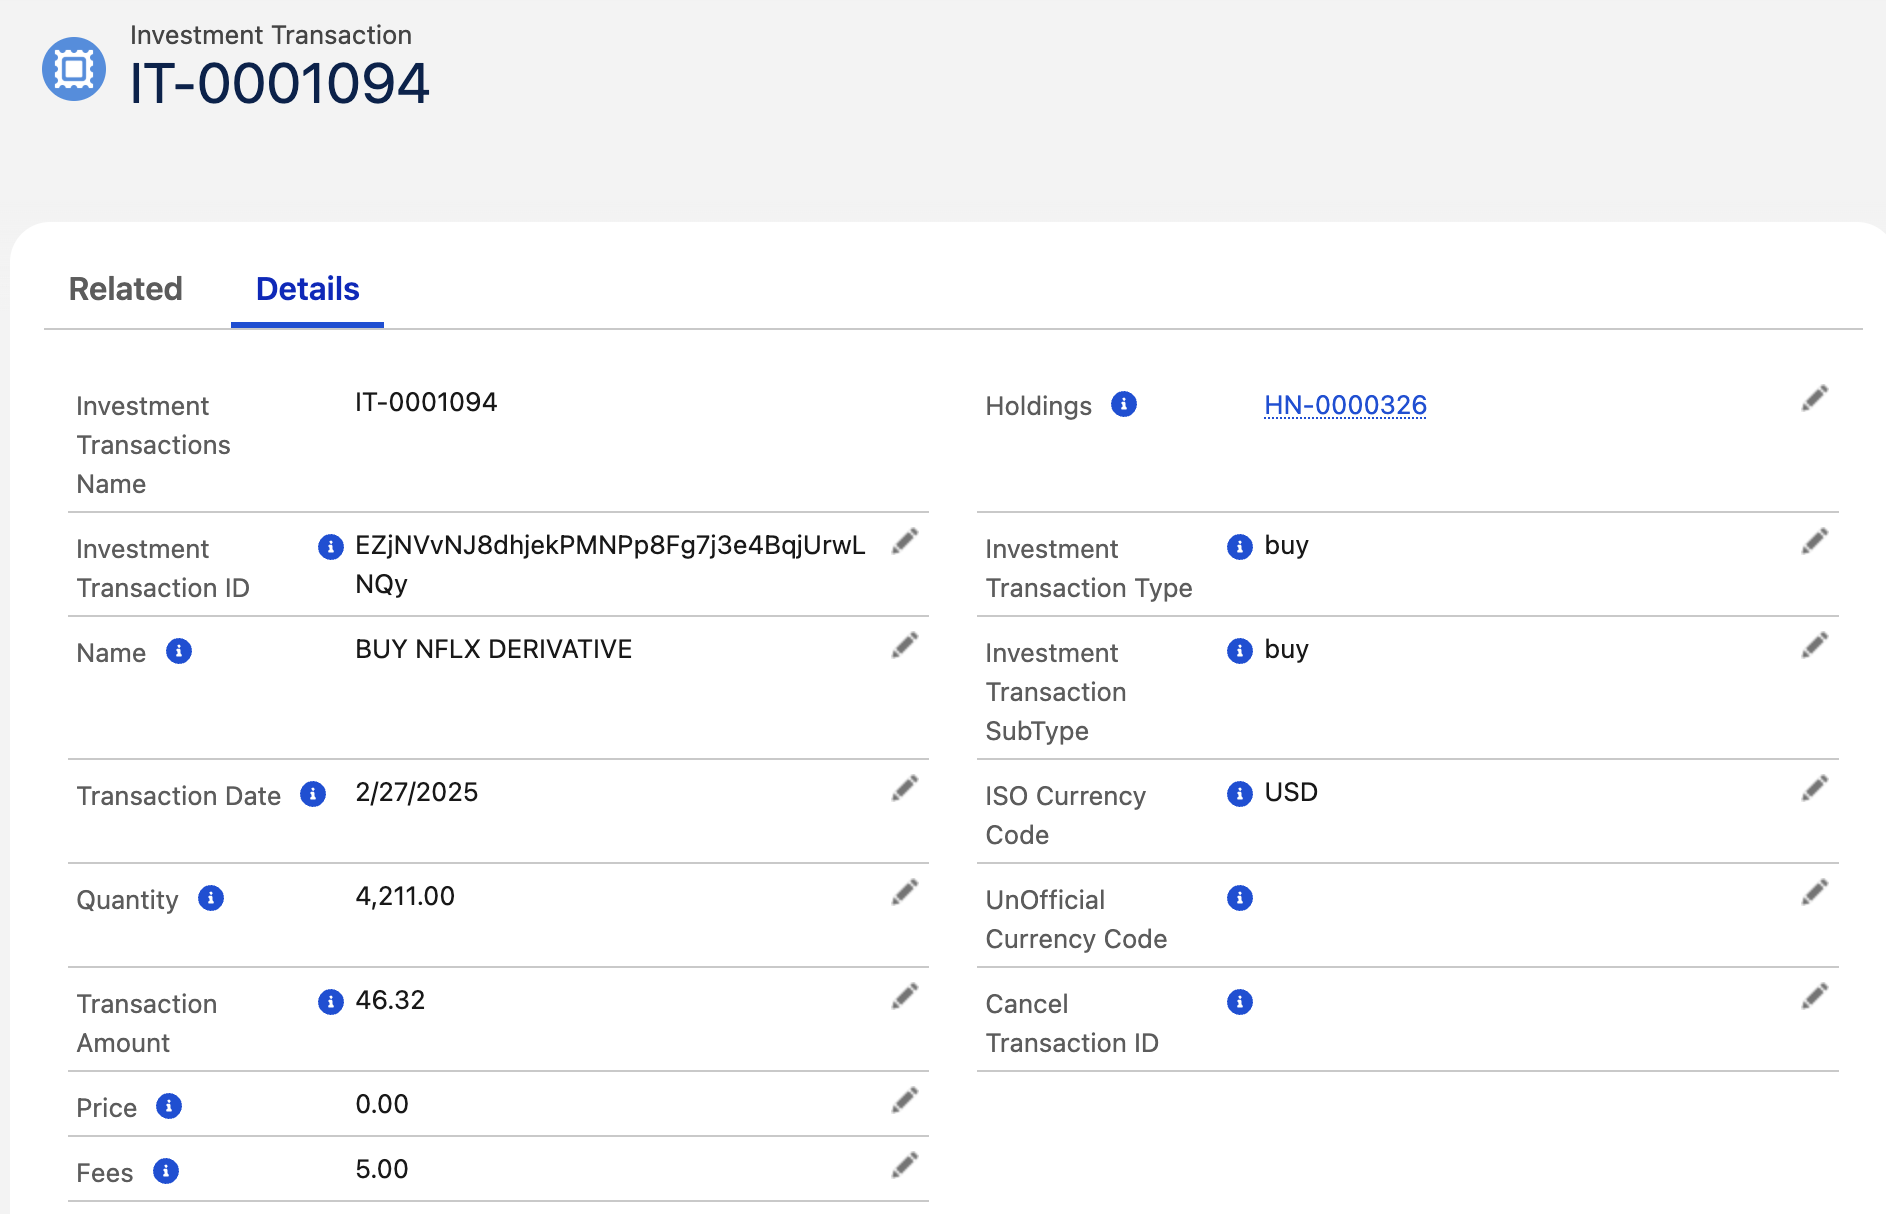Edit Investment Transaction Type pencil icon
The width and height of the screenshot is (1886, 1214).
1815,541
